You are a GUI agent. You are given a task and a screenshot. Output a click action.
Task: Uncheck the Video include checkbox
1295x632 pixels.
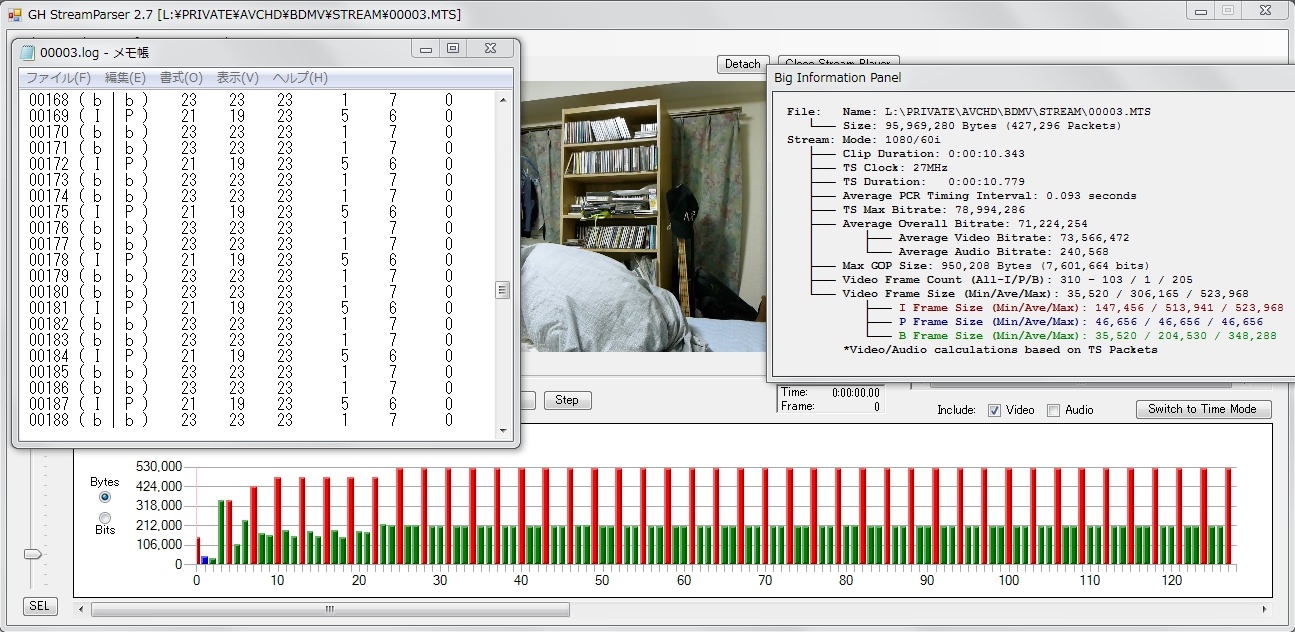click(994, 410)
